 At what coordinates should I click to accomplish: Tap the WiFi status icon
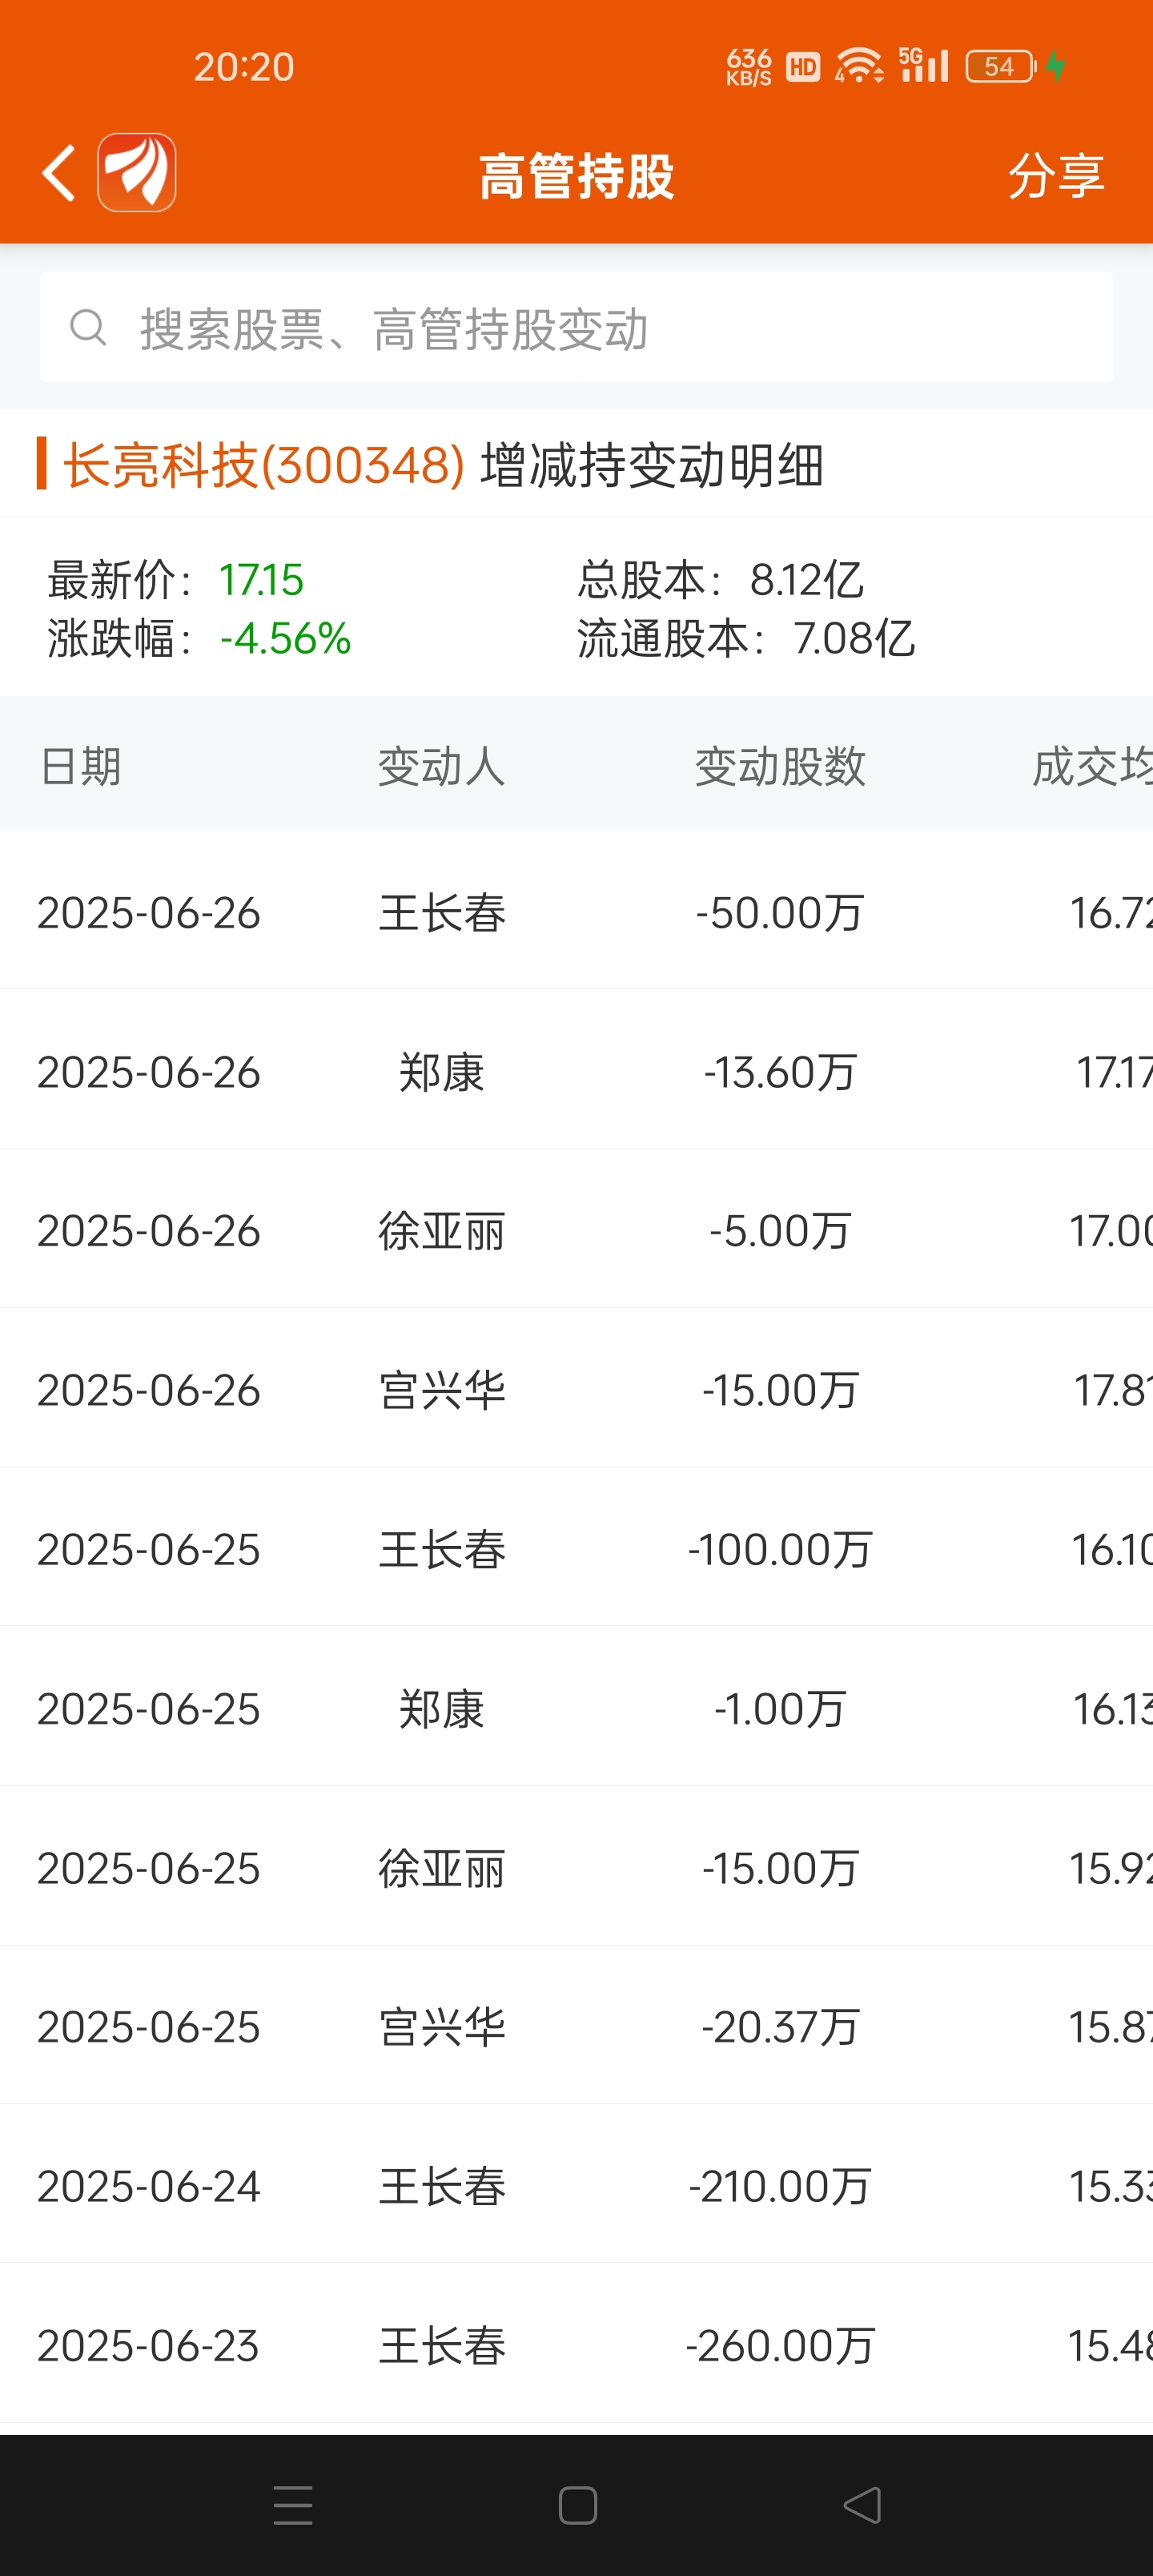[859, 66]
